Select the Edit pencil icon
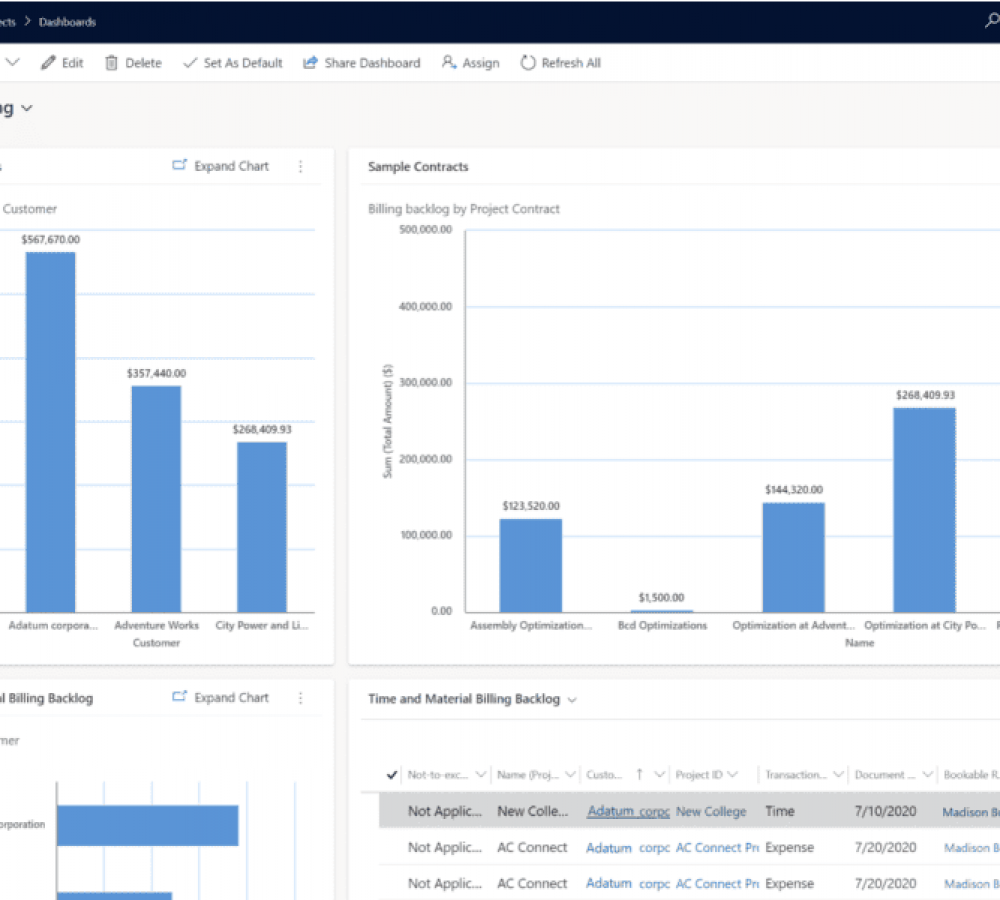 point(48,62)
